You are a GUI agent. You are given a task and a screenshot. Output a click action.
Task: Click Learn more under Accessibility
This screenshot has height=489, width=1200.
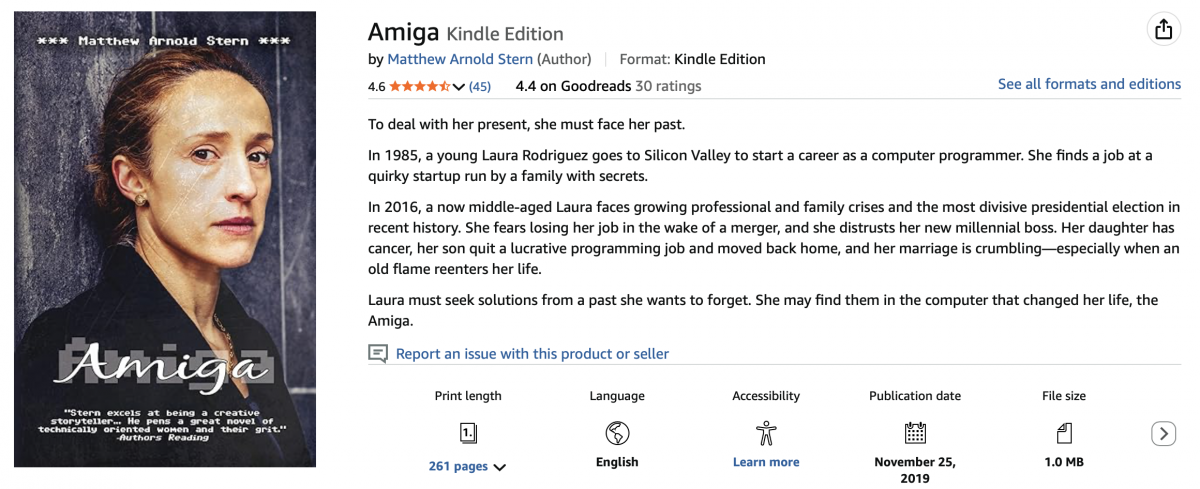[766, 462]
